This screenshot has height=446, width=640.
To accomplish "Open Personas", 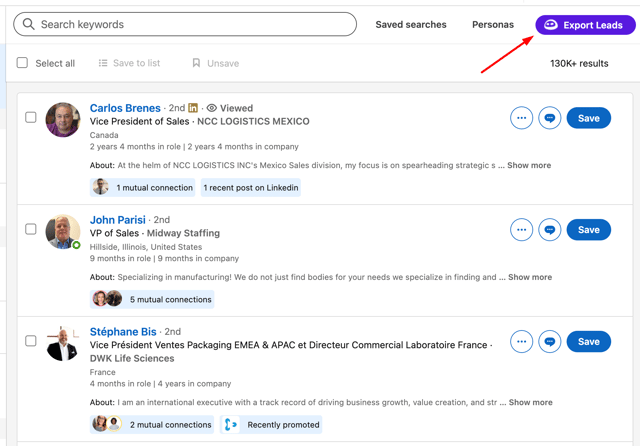I will (493, 24).
